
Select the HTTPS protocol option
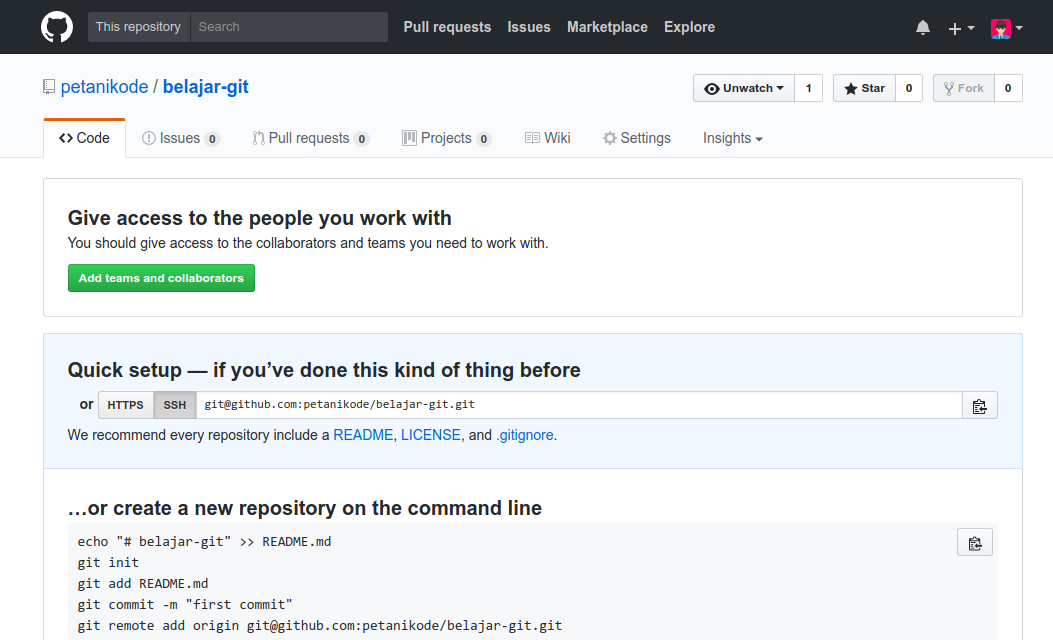point(125,405)
